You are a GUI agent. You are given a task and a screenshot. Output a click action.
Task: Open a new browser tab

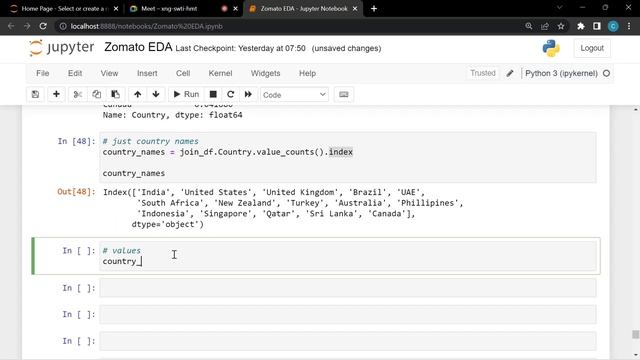(x=374, y=9)
